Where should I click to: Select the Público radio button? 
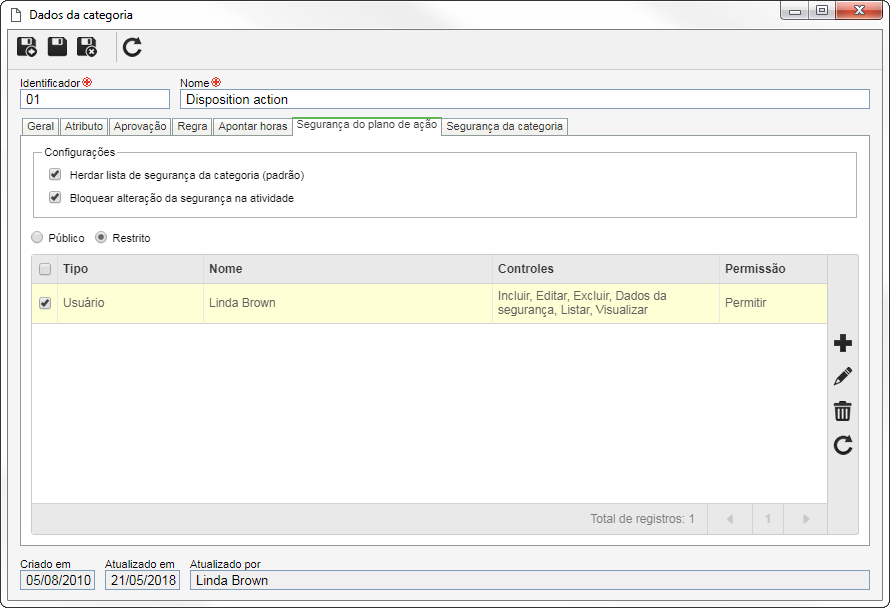coord(37,237)
